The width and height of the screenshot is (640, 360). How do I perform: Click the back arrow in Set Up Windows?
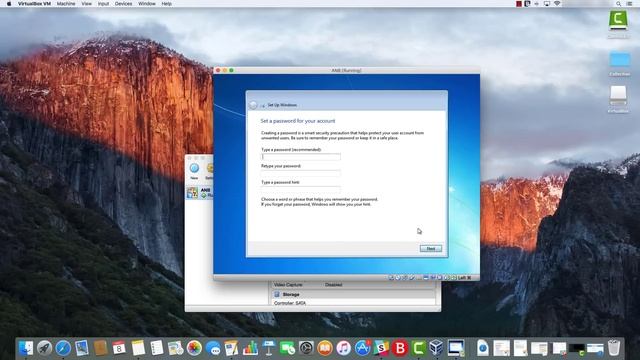253,105
